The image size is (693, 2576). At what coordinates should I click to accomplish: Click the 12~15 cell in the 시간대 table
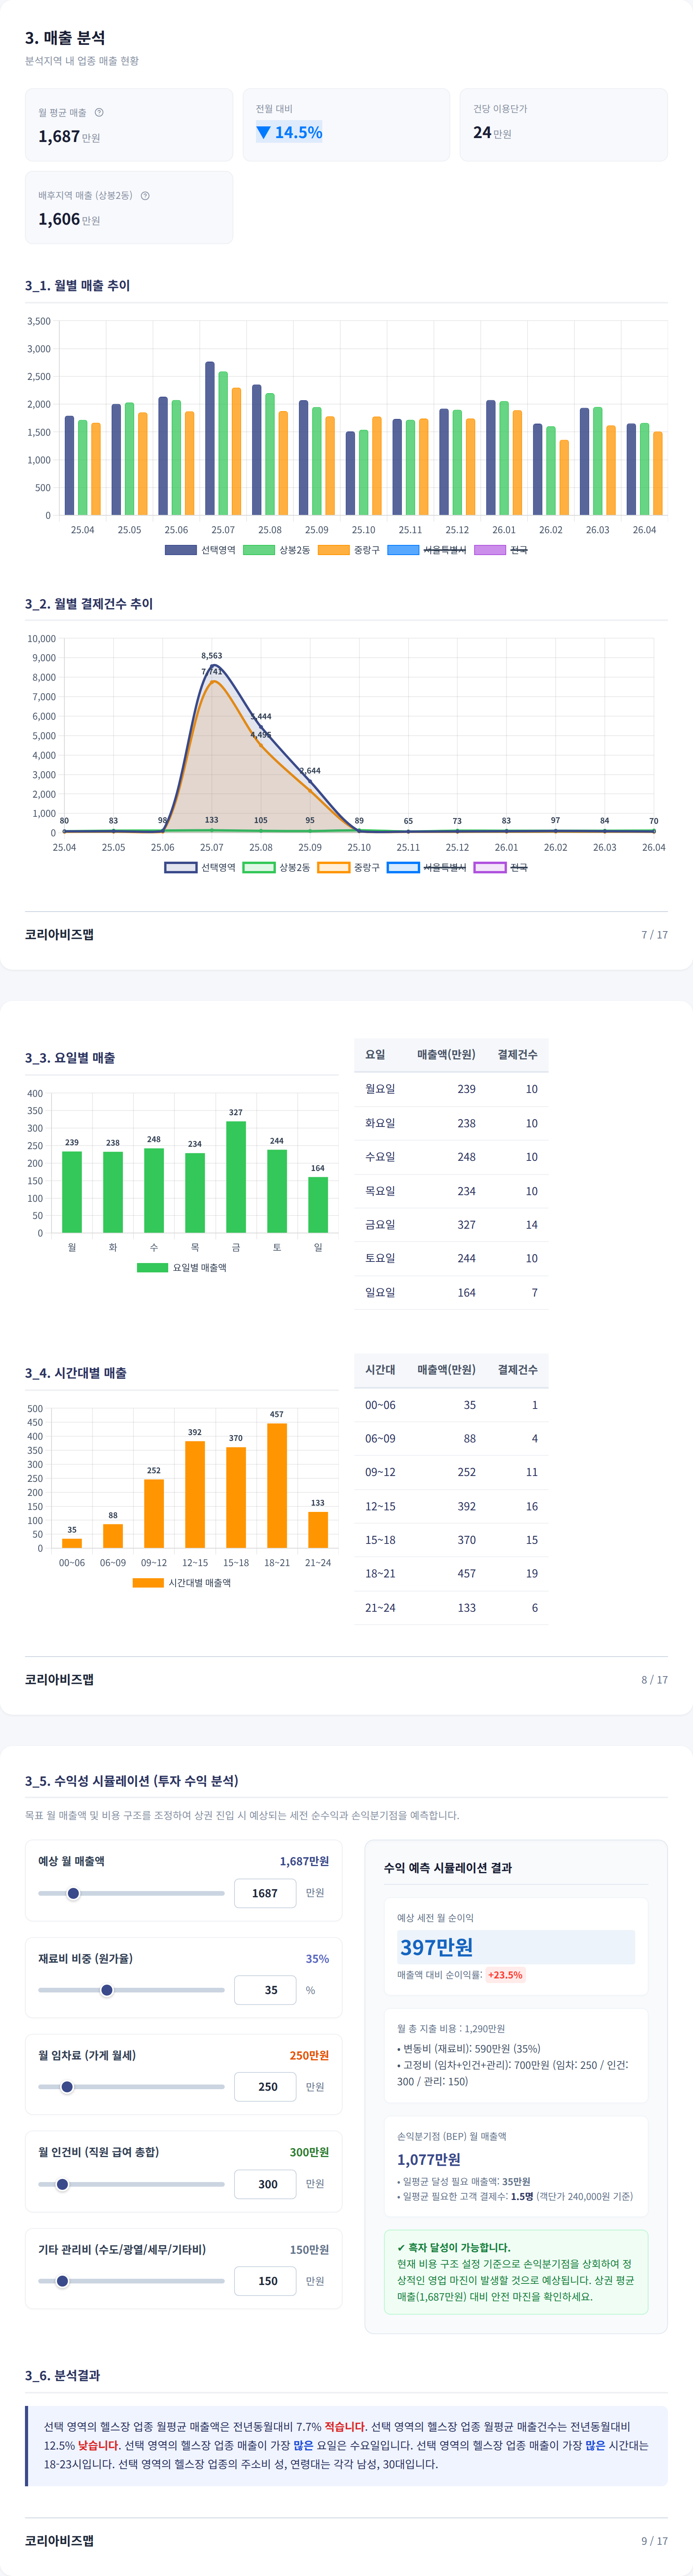point(380,1507)
